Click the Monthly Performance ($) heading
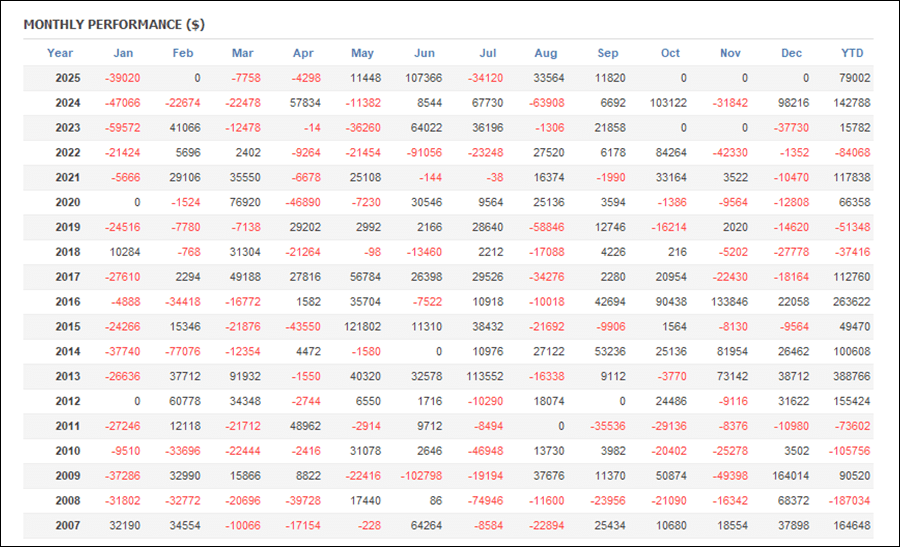The width and height of the screenshot is (900, 547). (x=114, y=23)
